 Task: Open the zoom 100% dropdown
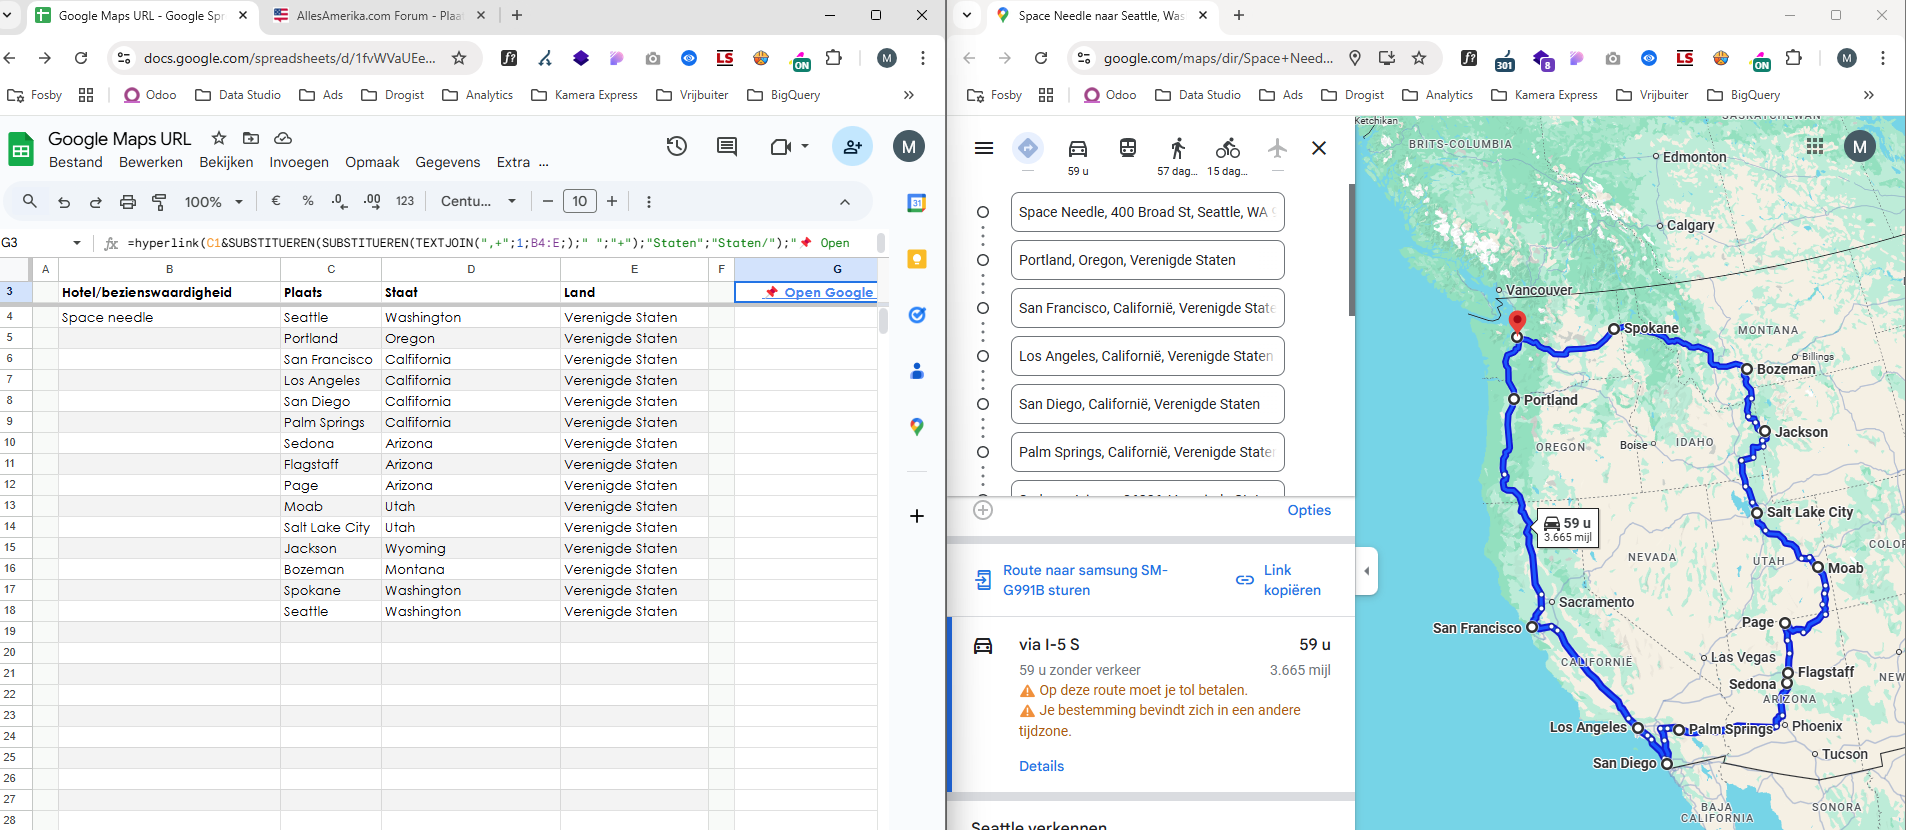pyautogui.click(x=213, y=202)
